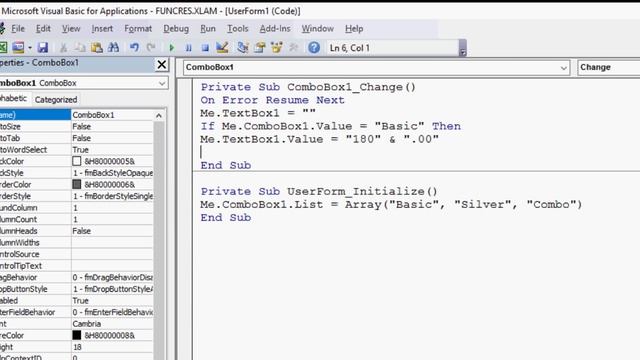Open the Insert object dropdown arrow
Viewport: 640px width, 360px height.
[x=30, y=48]
